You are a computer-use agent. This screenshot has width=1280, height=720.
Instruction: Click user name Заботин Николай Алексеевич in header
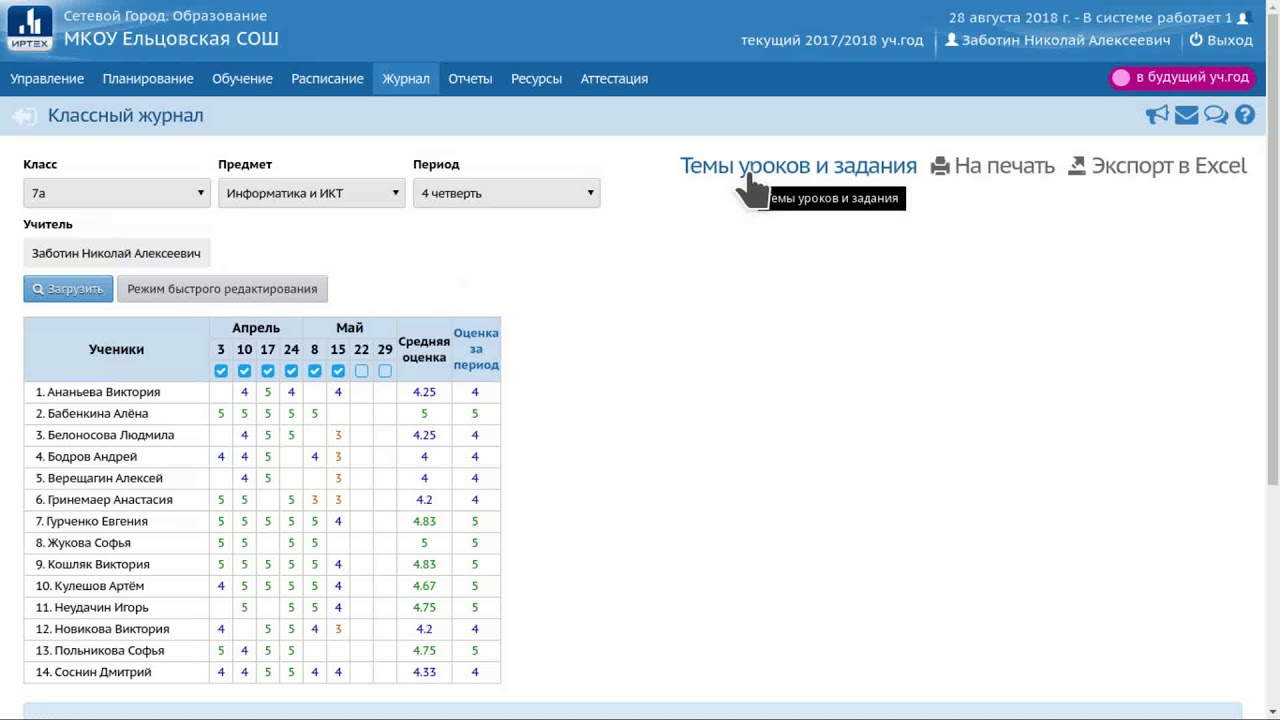click(1066, 40)
